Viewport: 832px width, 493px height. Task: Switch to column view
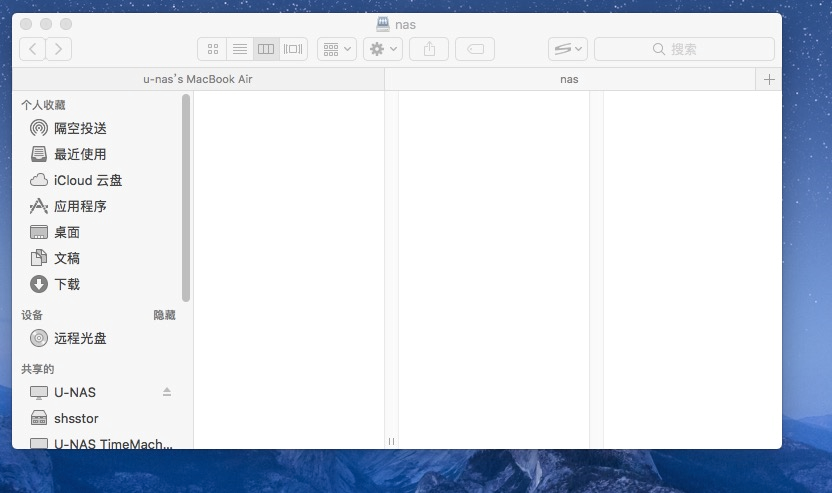pyautogui.click(x=266, y=49)
